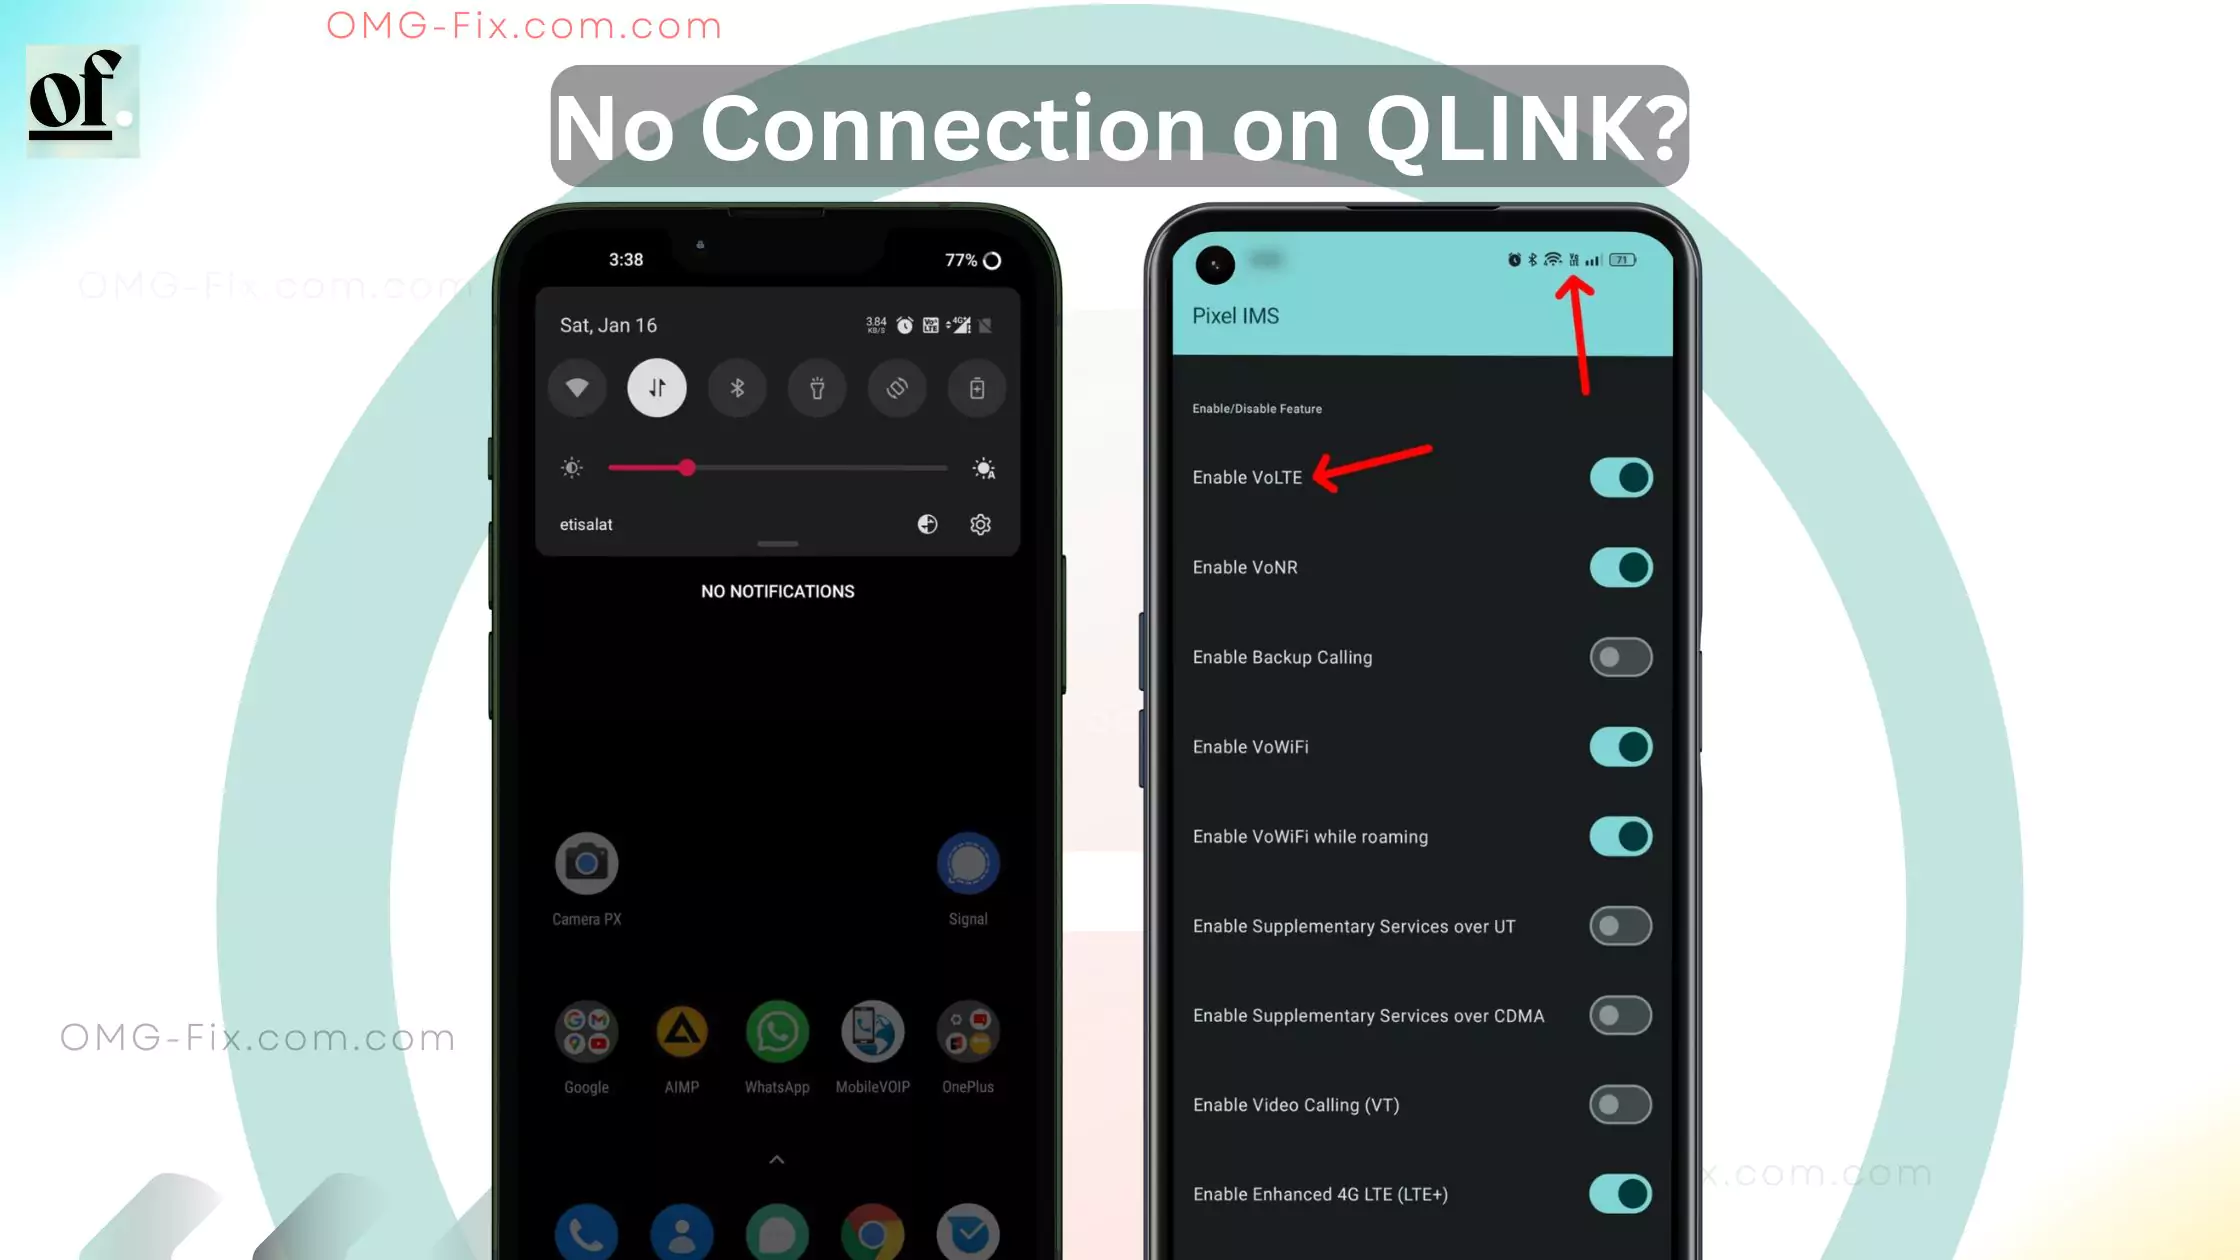Click the Bluetooth quick settings icon
Image resolution: width=2240 pixels, height=1260 pixels.
[x=737, y=388]
